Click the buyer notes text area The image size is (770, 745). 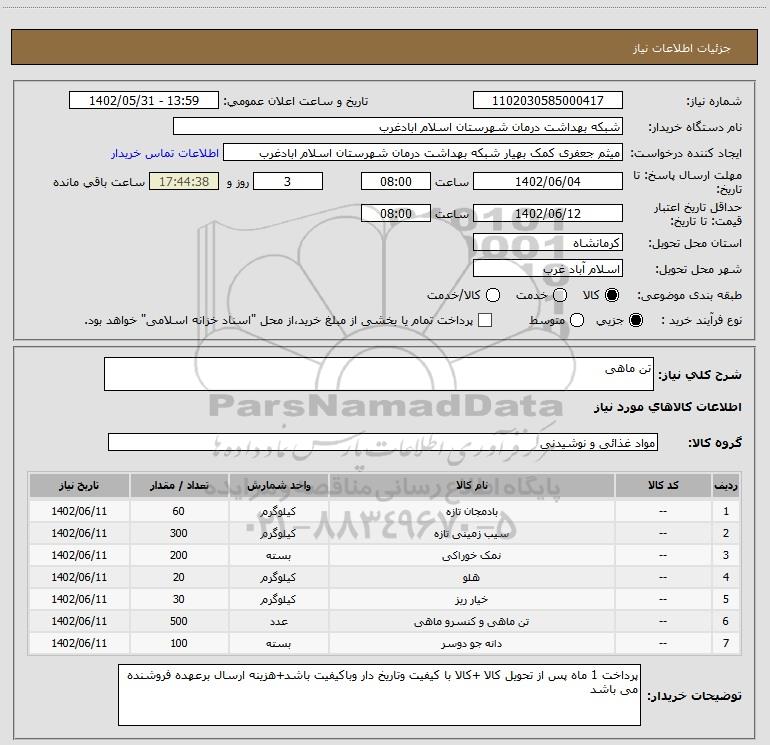379,694
